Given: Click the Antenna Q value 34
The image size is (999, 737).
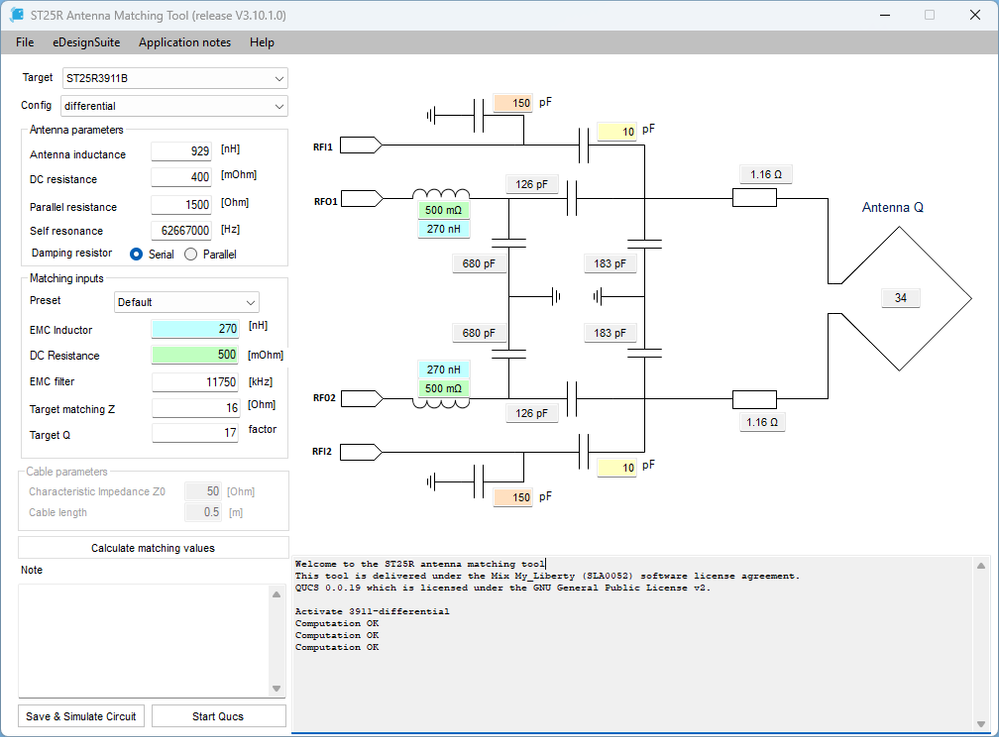Looking at the screenshot, I should [900, 297].
